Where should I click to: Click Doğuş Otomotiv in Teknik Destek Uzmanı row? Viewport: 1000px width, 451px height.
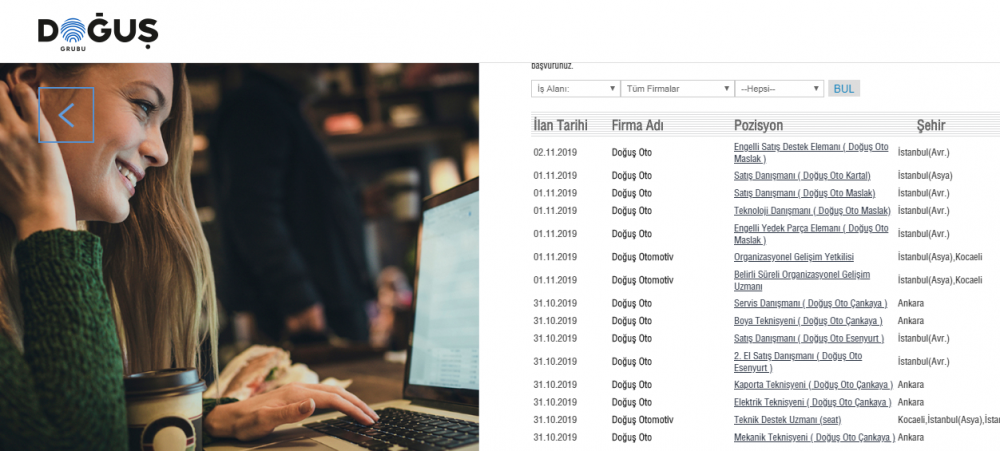coord(642,420)
